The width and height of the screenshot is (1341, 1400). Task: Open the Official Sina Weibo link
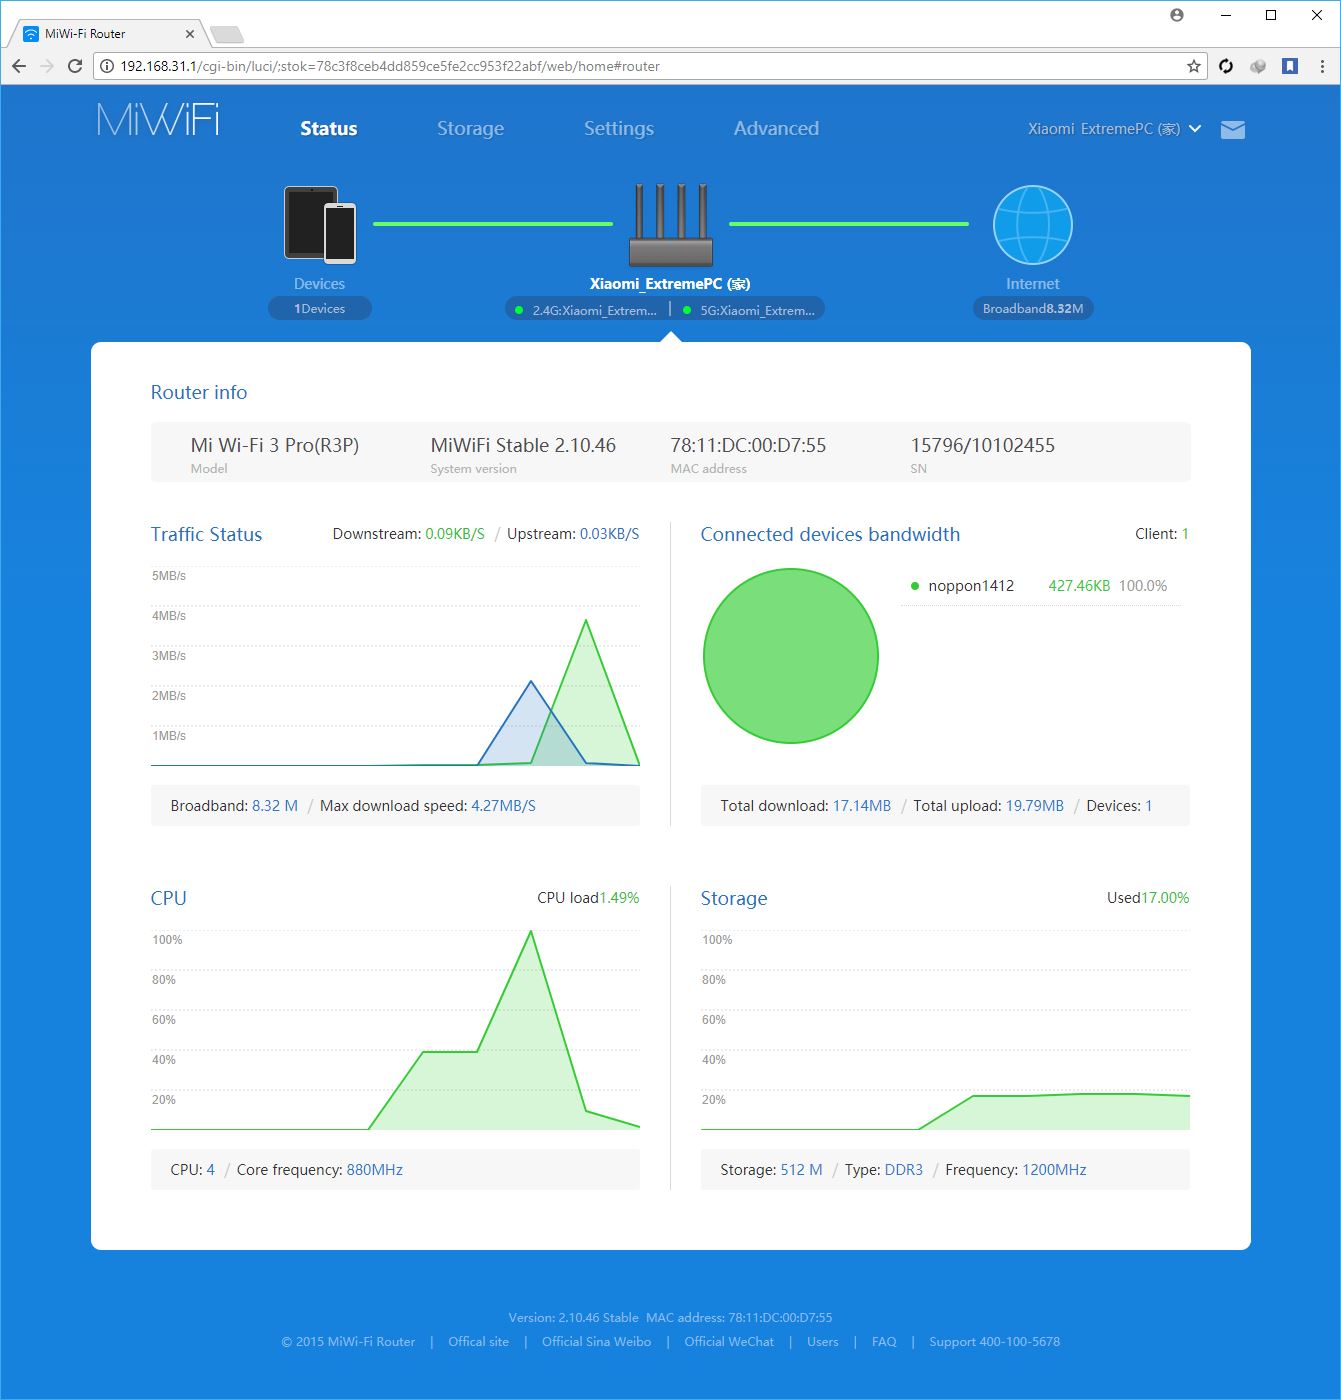[596, 1342]
